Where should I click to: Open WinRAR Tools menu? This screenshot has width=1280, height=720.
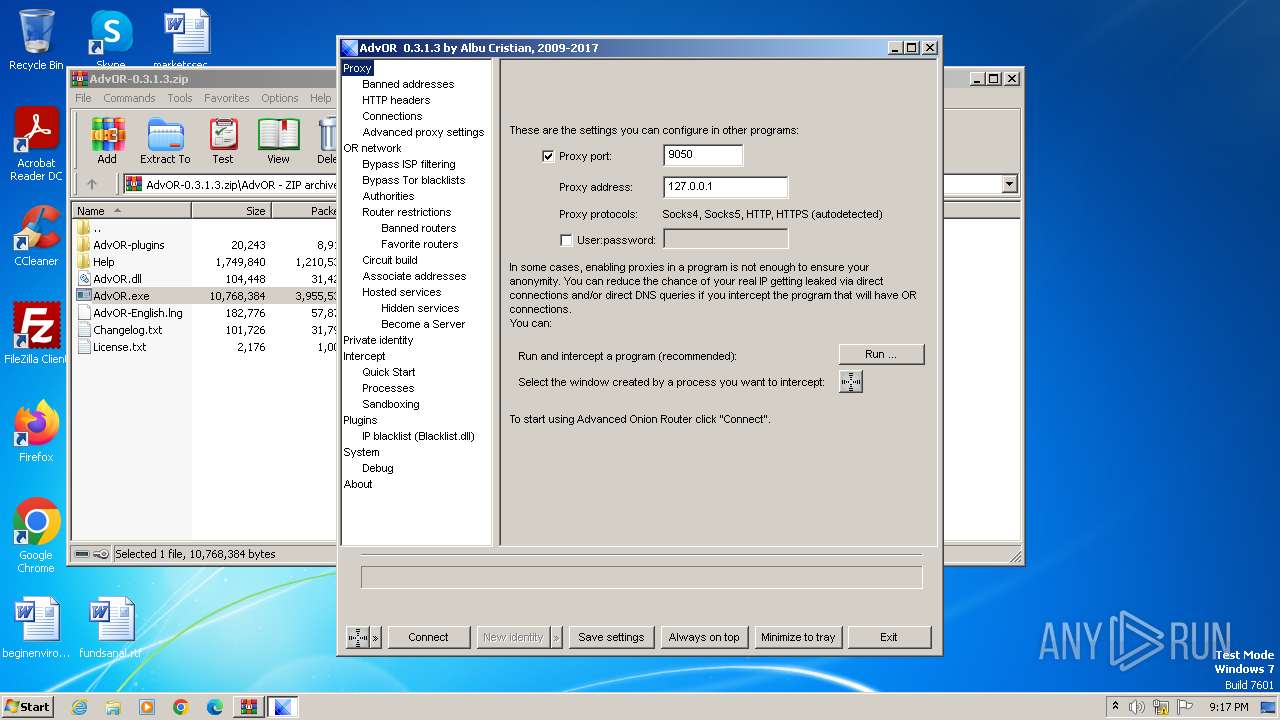180,98
